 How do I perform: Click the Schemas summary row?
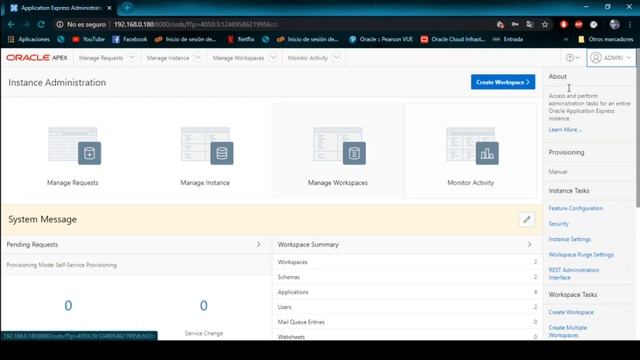click(407, 277)
